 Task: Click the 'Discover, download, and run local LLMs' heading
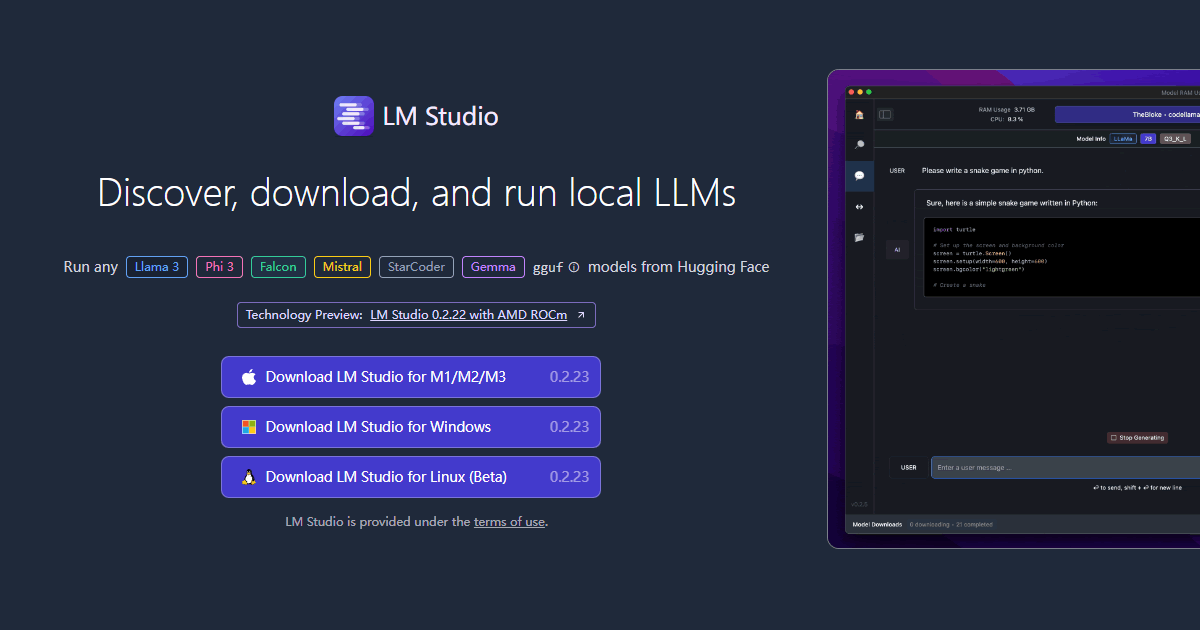tap(417, 193)
